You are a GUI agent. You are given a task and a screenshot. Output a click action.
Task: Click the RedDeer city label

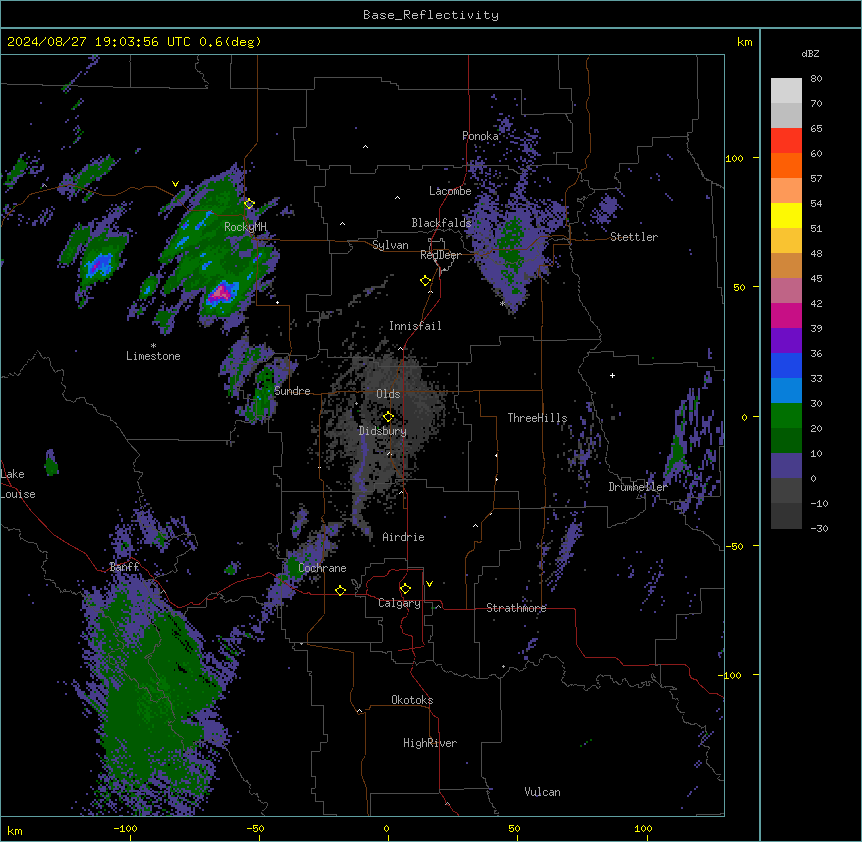(x=440, y=255)
